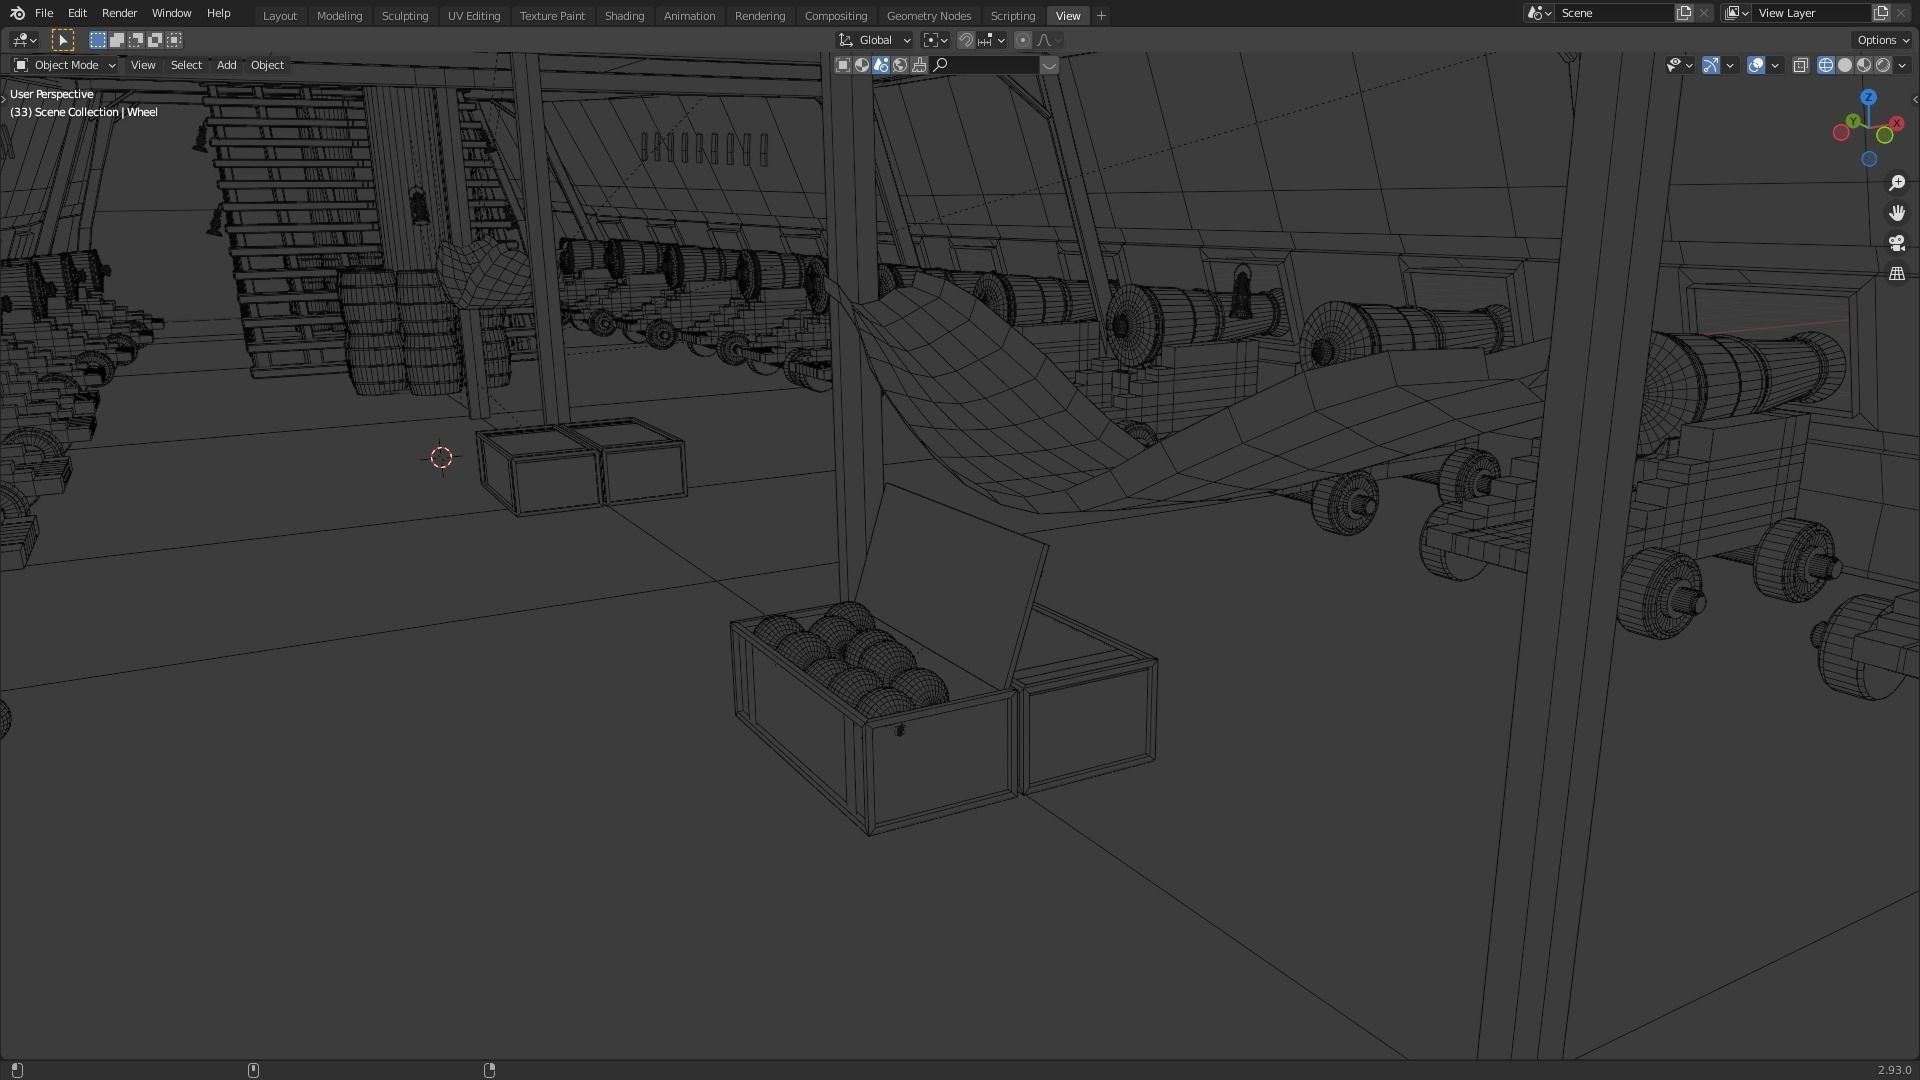Image resolution: width=1920 pixels, height=1080 pixels.
Task: Click the perspective/orthographic grid icon
Action: 1896,273
